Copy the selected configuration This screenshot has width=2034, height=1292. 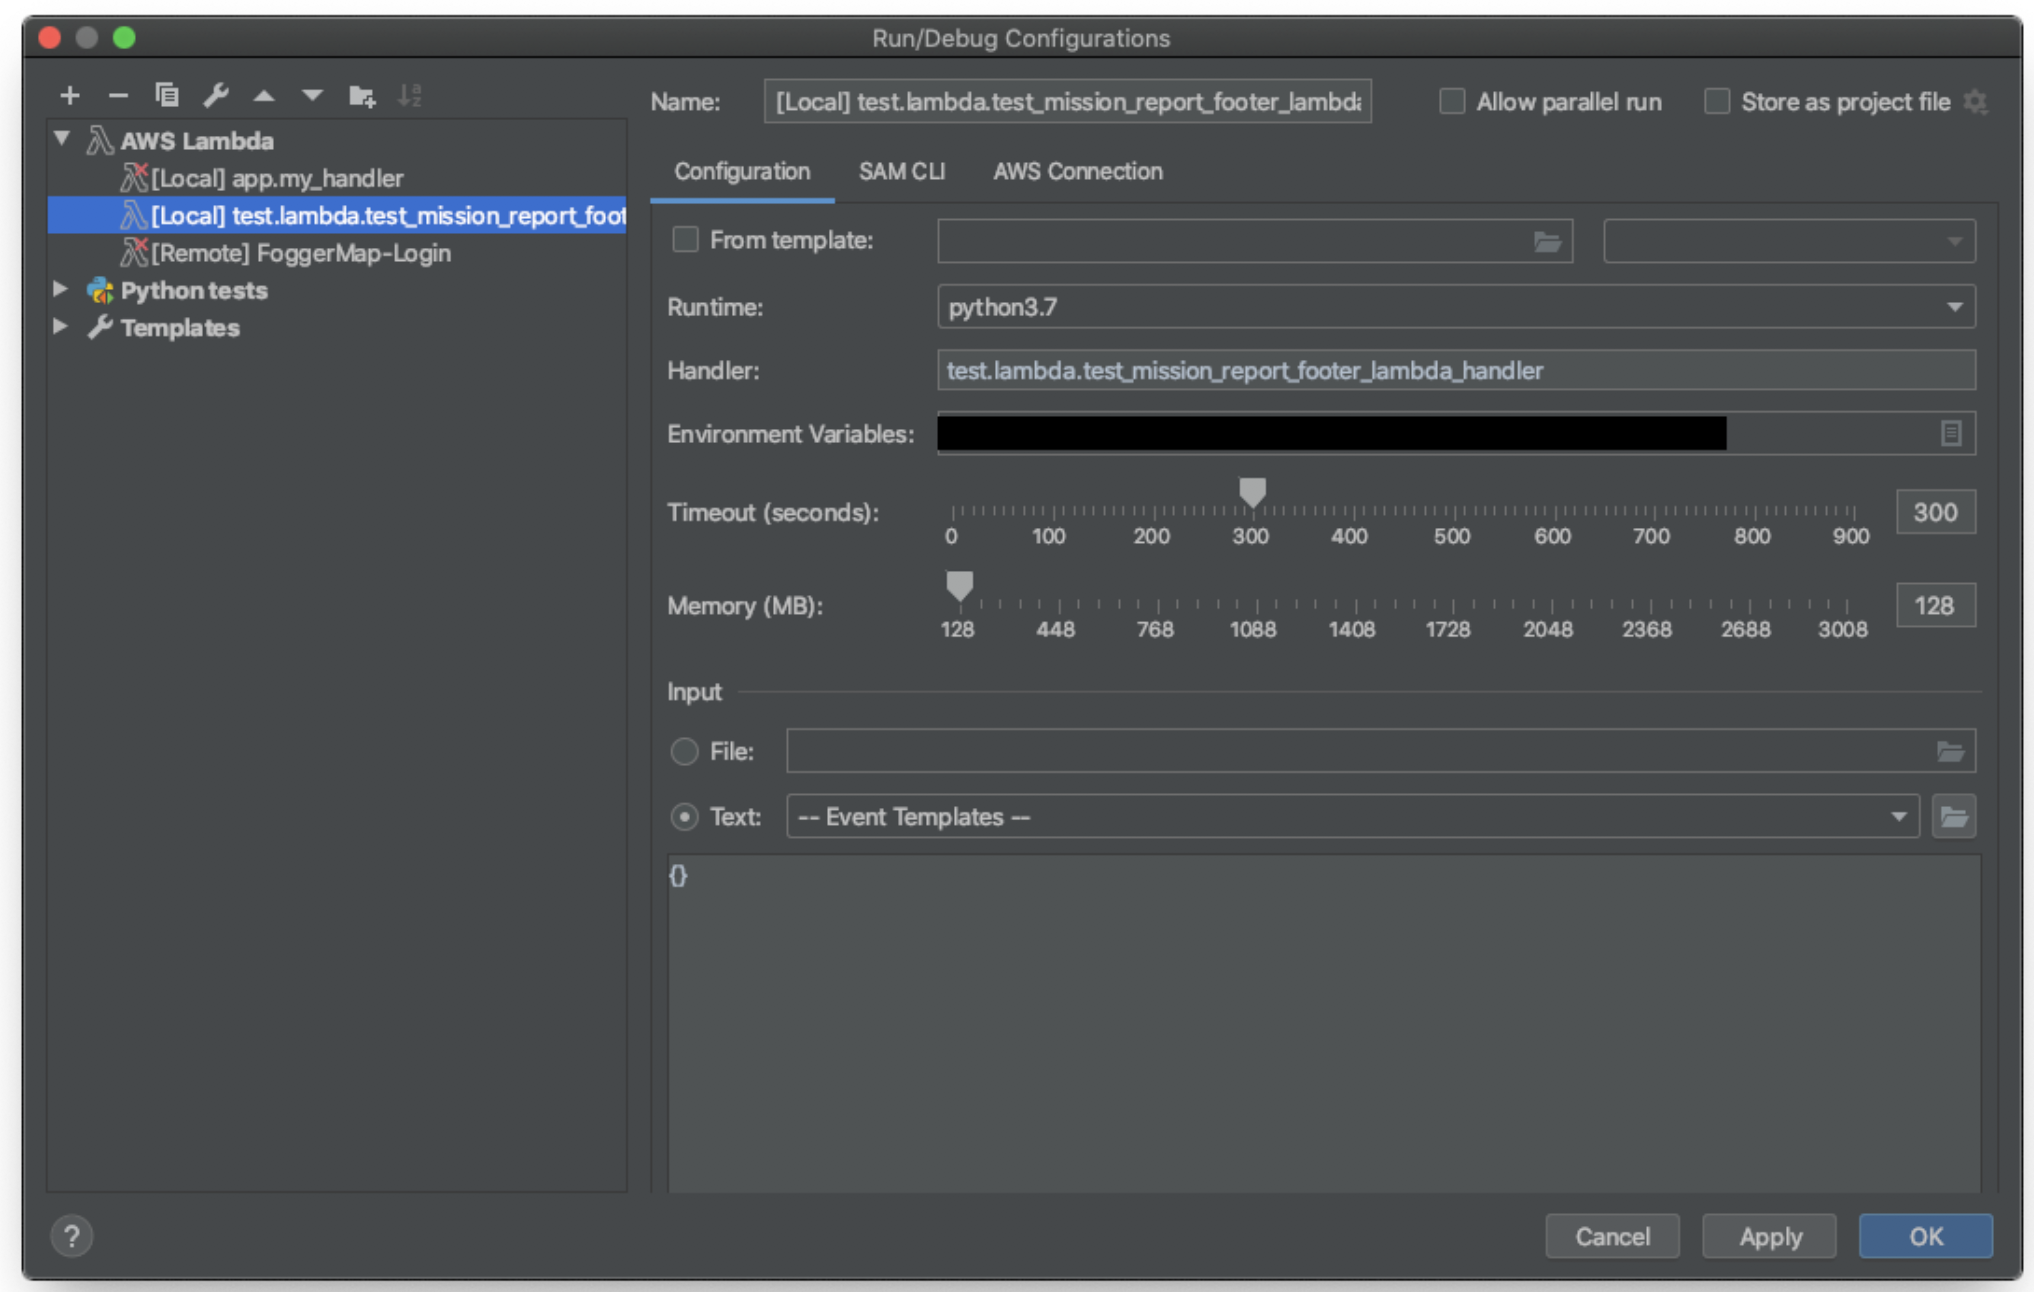click(167, 95)
